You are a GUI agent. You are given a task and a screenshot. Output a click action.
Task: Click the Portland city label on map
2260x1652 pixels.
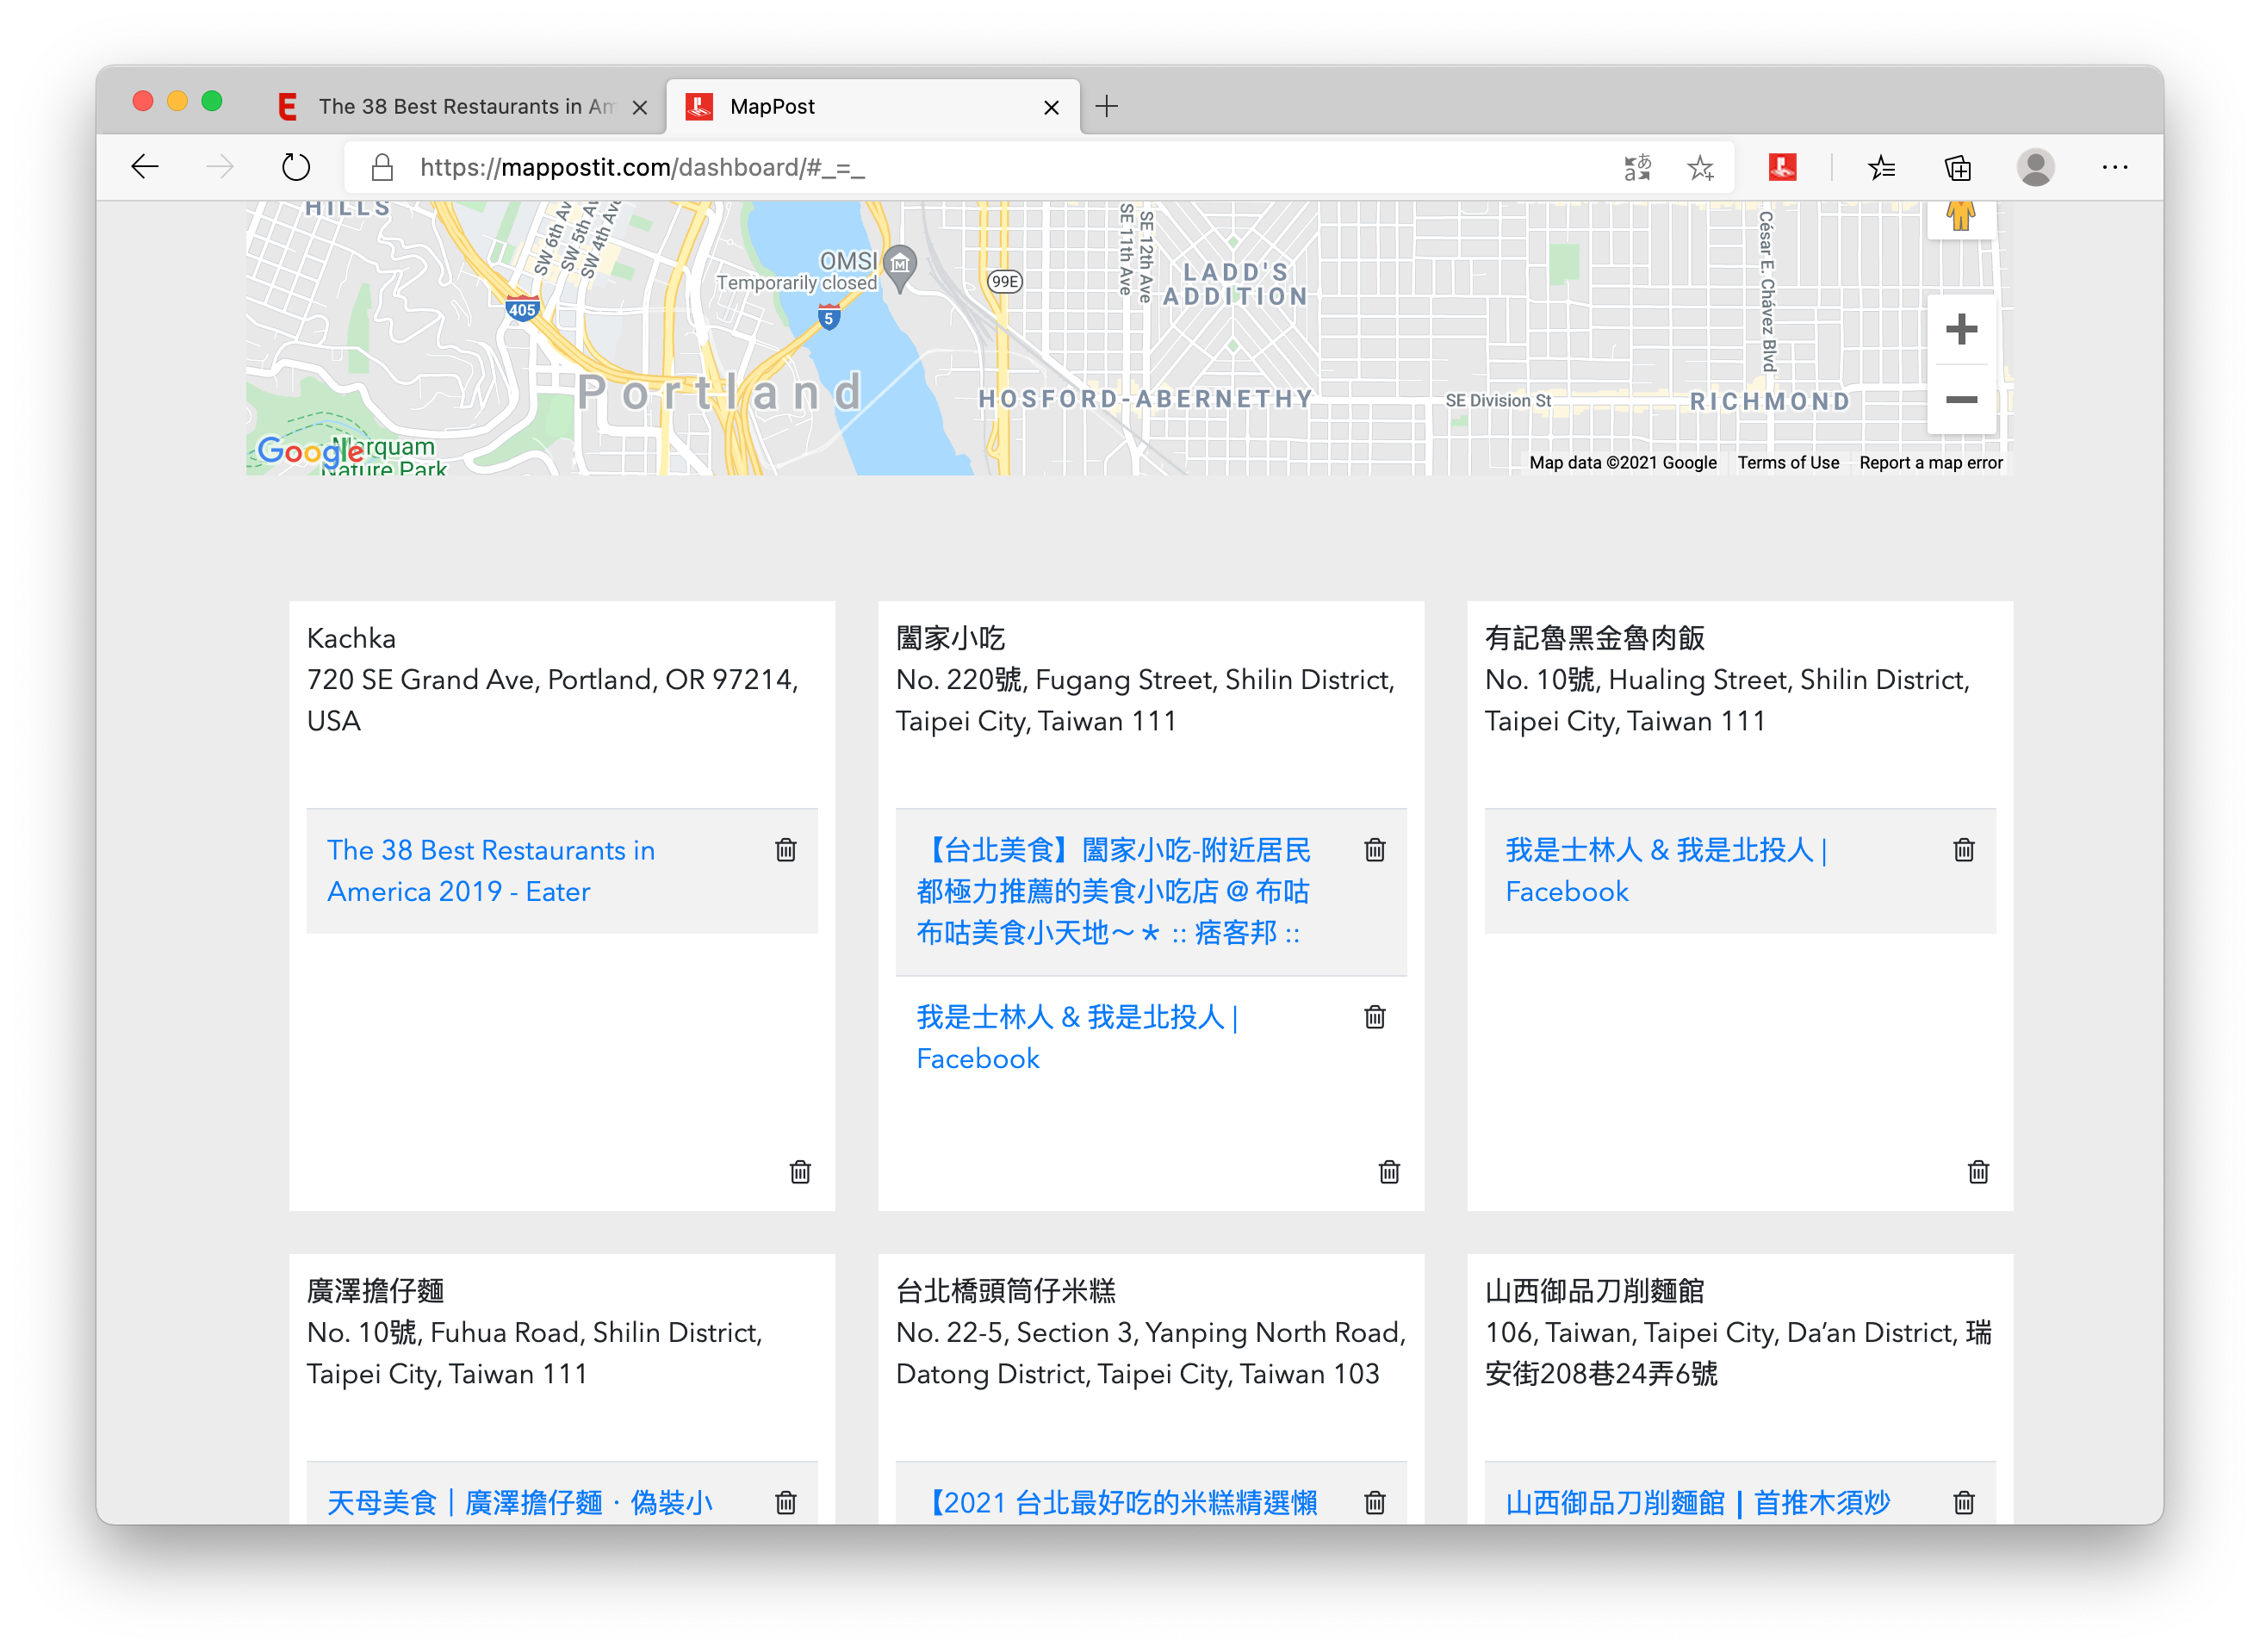[720, 392]
